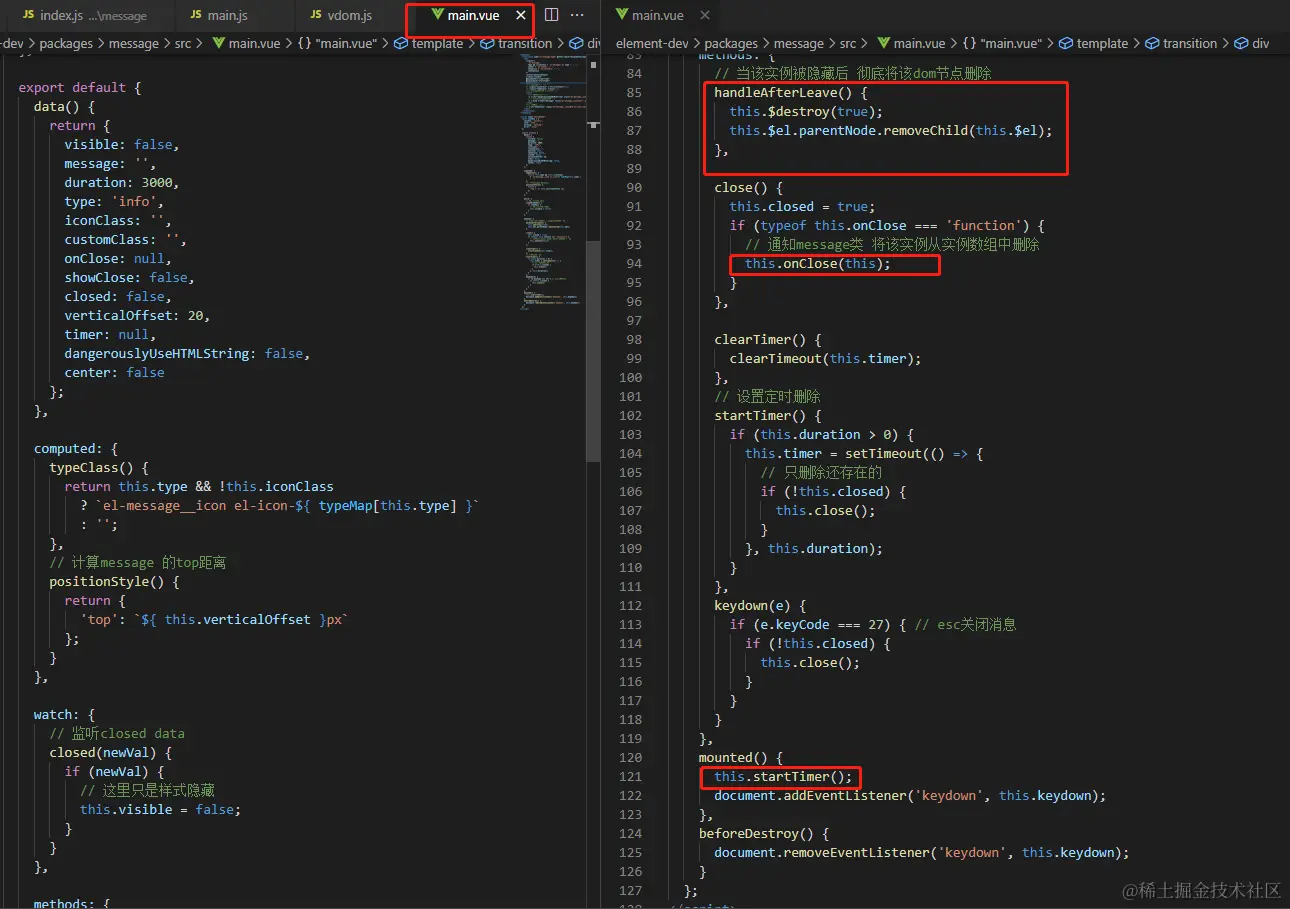Open 'main.vue' file breadcrumb in left editor

coord(255,44)
